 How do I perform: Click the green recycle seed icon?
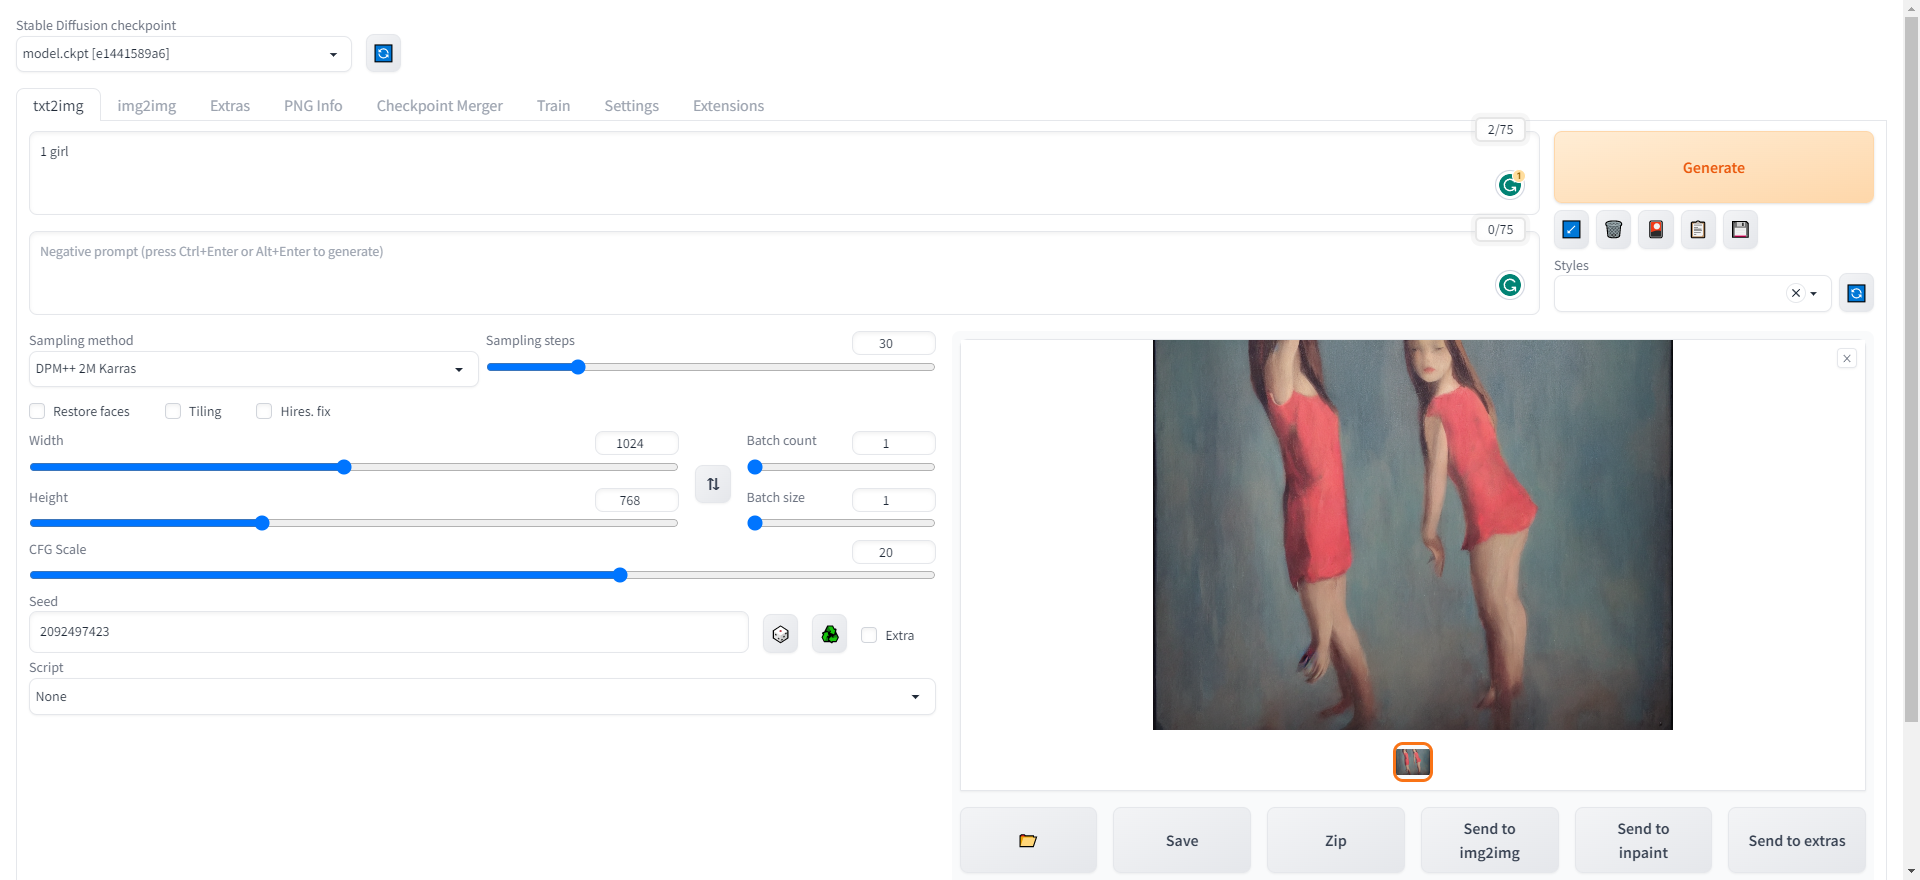tap(829, 634)
